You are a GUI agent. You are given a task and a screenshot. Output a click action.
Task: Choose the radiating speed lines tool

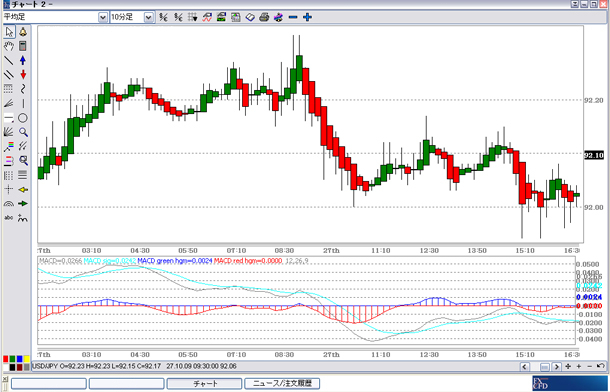pyautogui.click(x=9, y=132)
